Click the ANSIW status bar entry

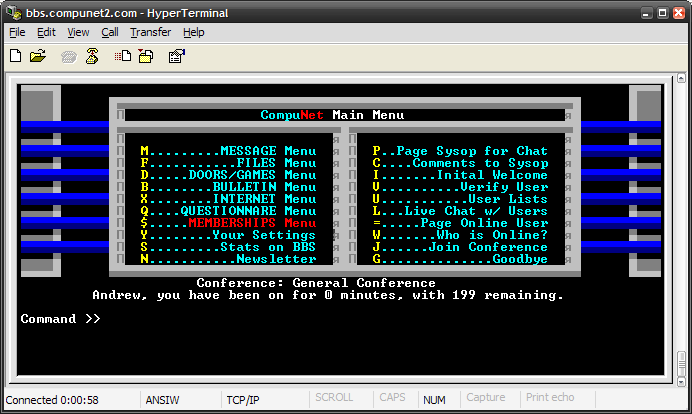pos(162,400)
